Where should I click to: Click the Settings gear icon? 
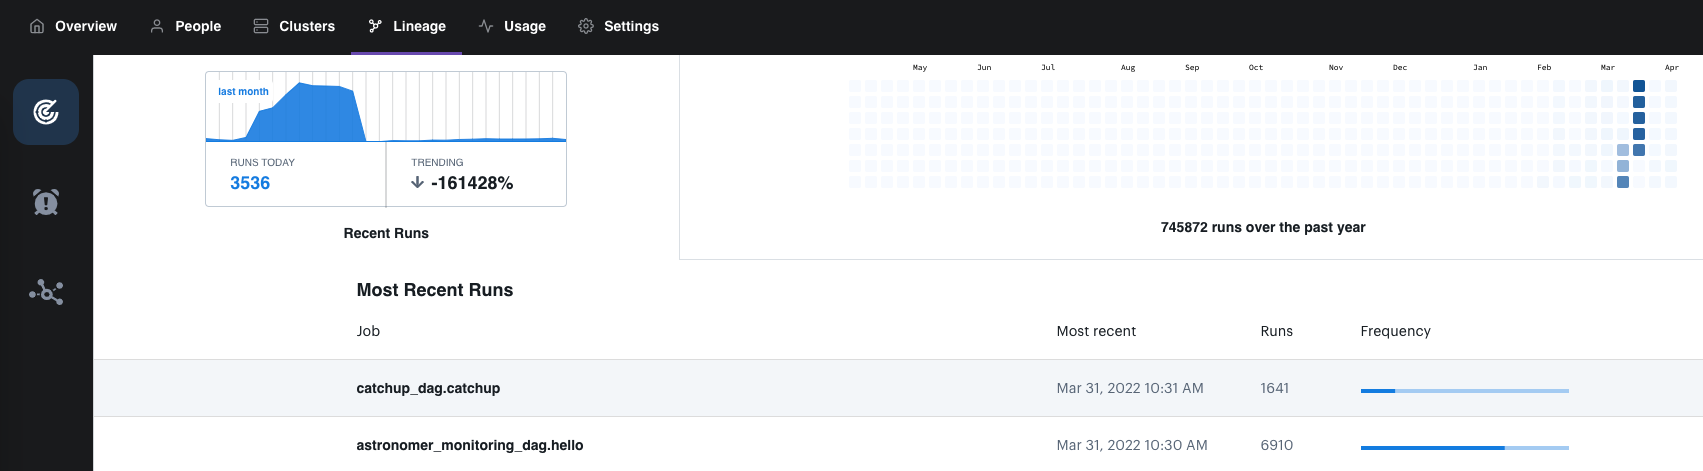point(586,26)
